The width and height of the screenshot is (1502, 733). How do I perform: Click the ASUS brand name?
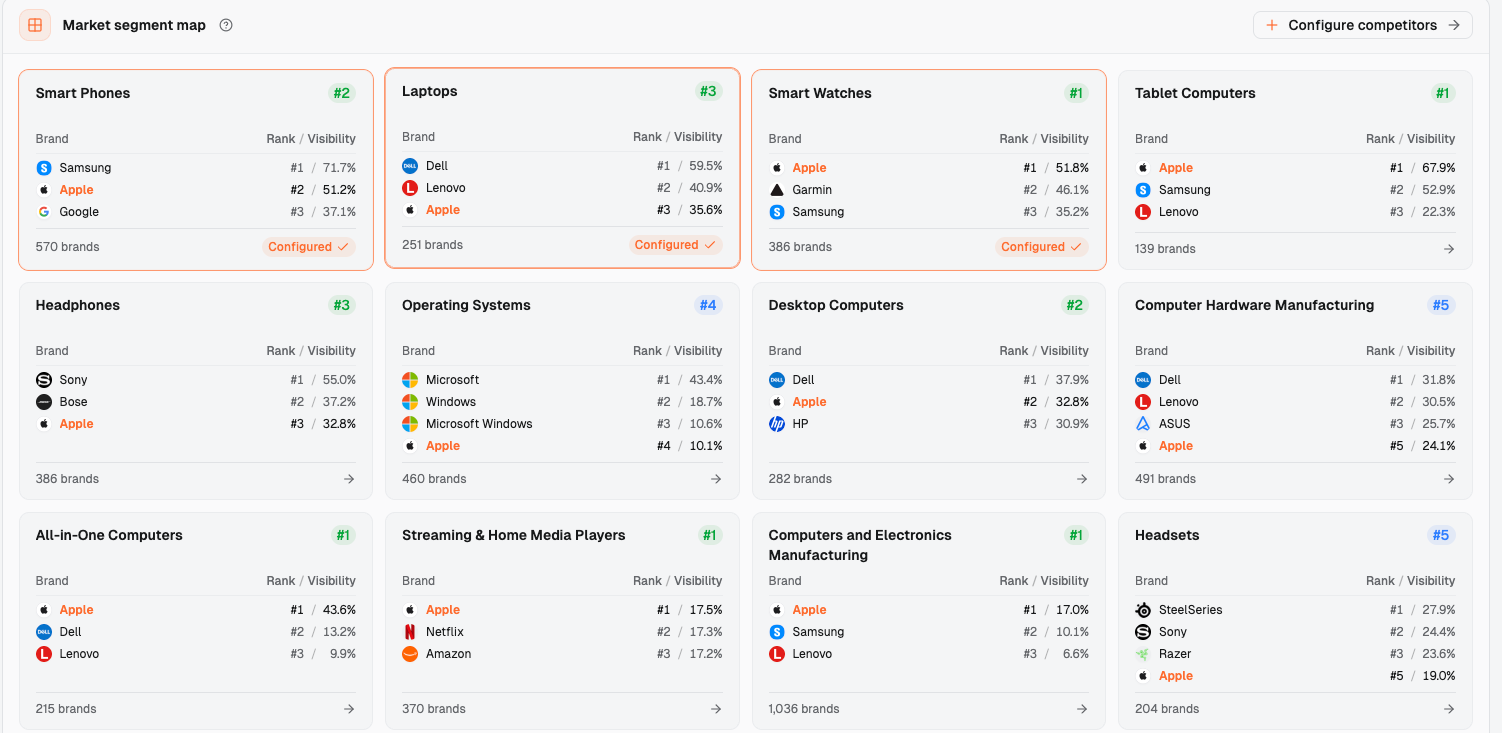1175,424
